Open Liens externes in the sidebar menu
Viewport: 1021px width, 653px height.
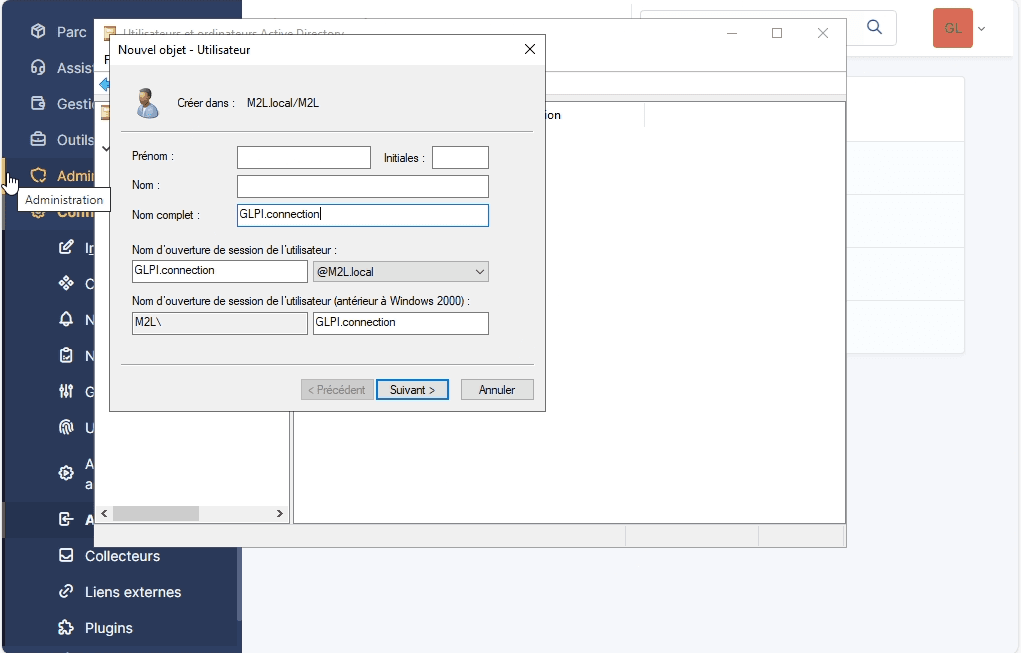(x=133, y=592)
